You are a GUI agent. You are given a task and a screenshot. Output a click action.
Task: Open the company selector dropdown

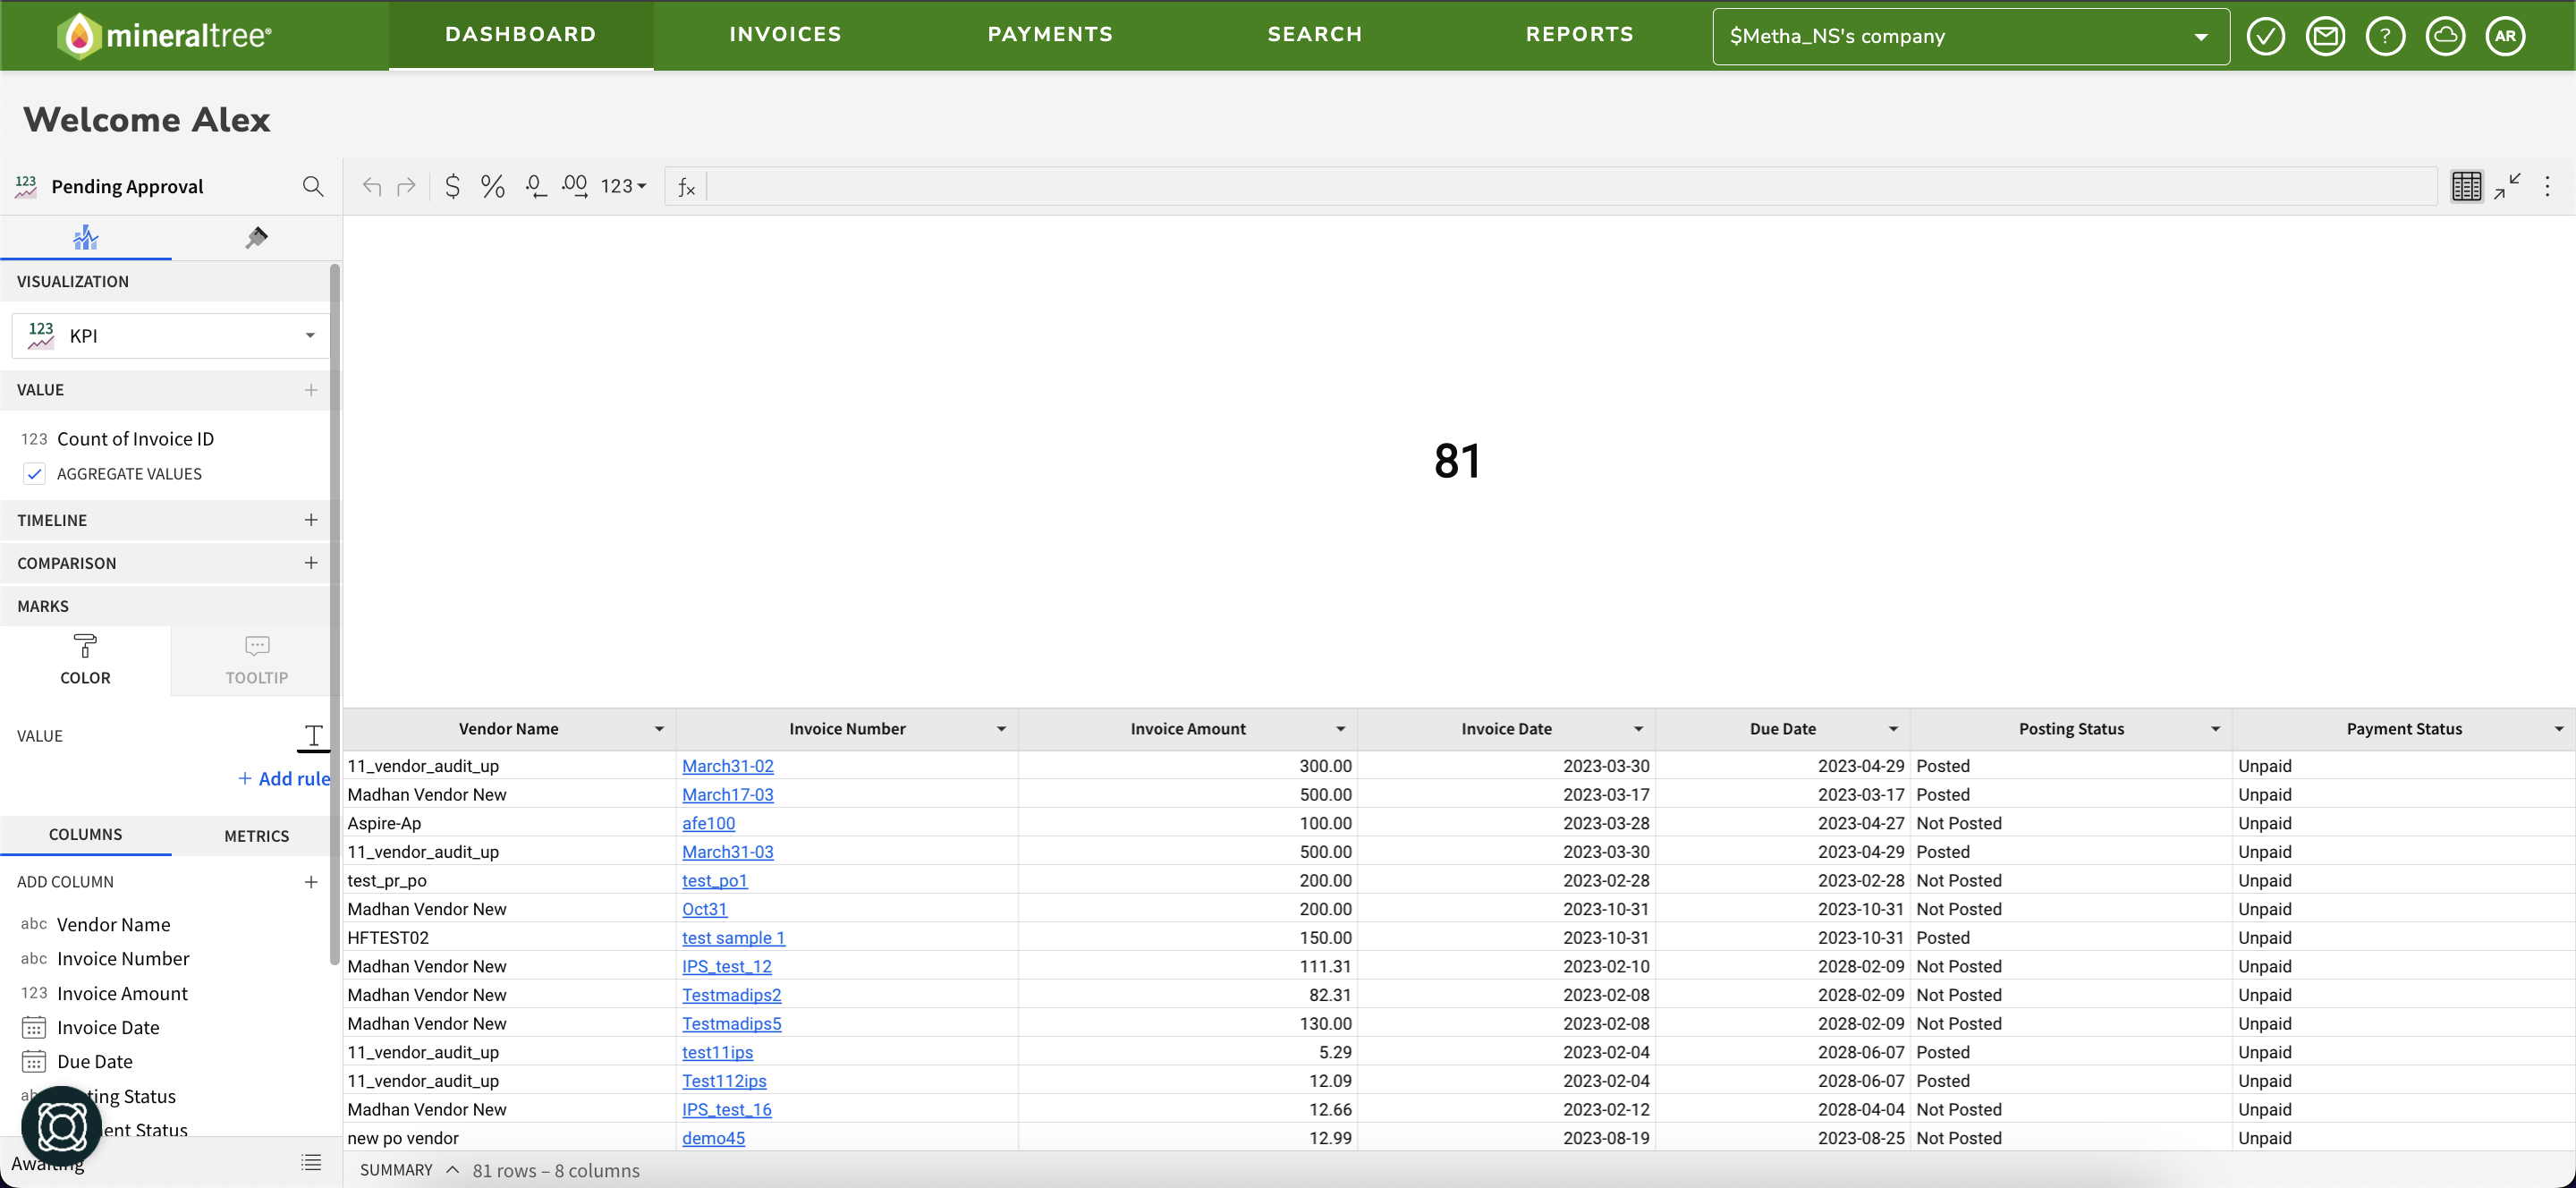[x=1970, y=36]
